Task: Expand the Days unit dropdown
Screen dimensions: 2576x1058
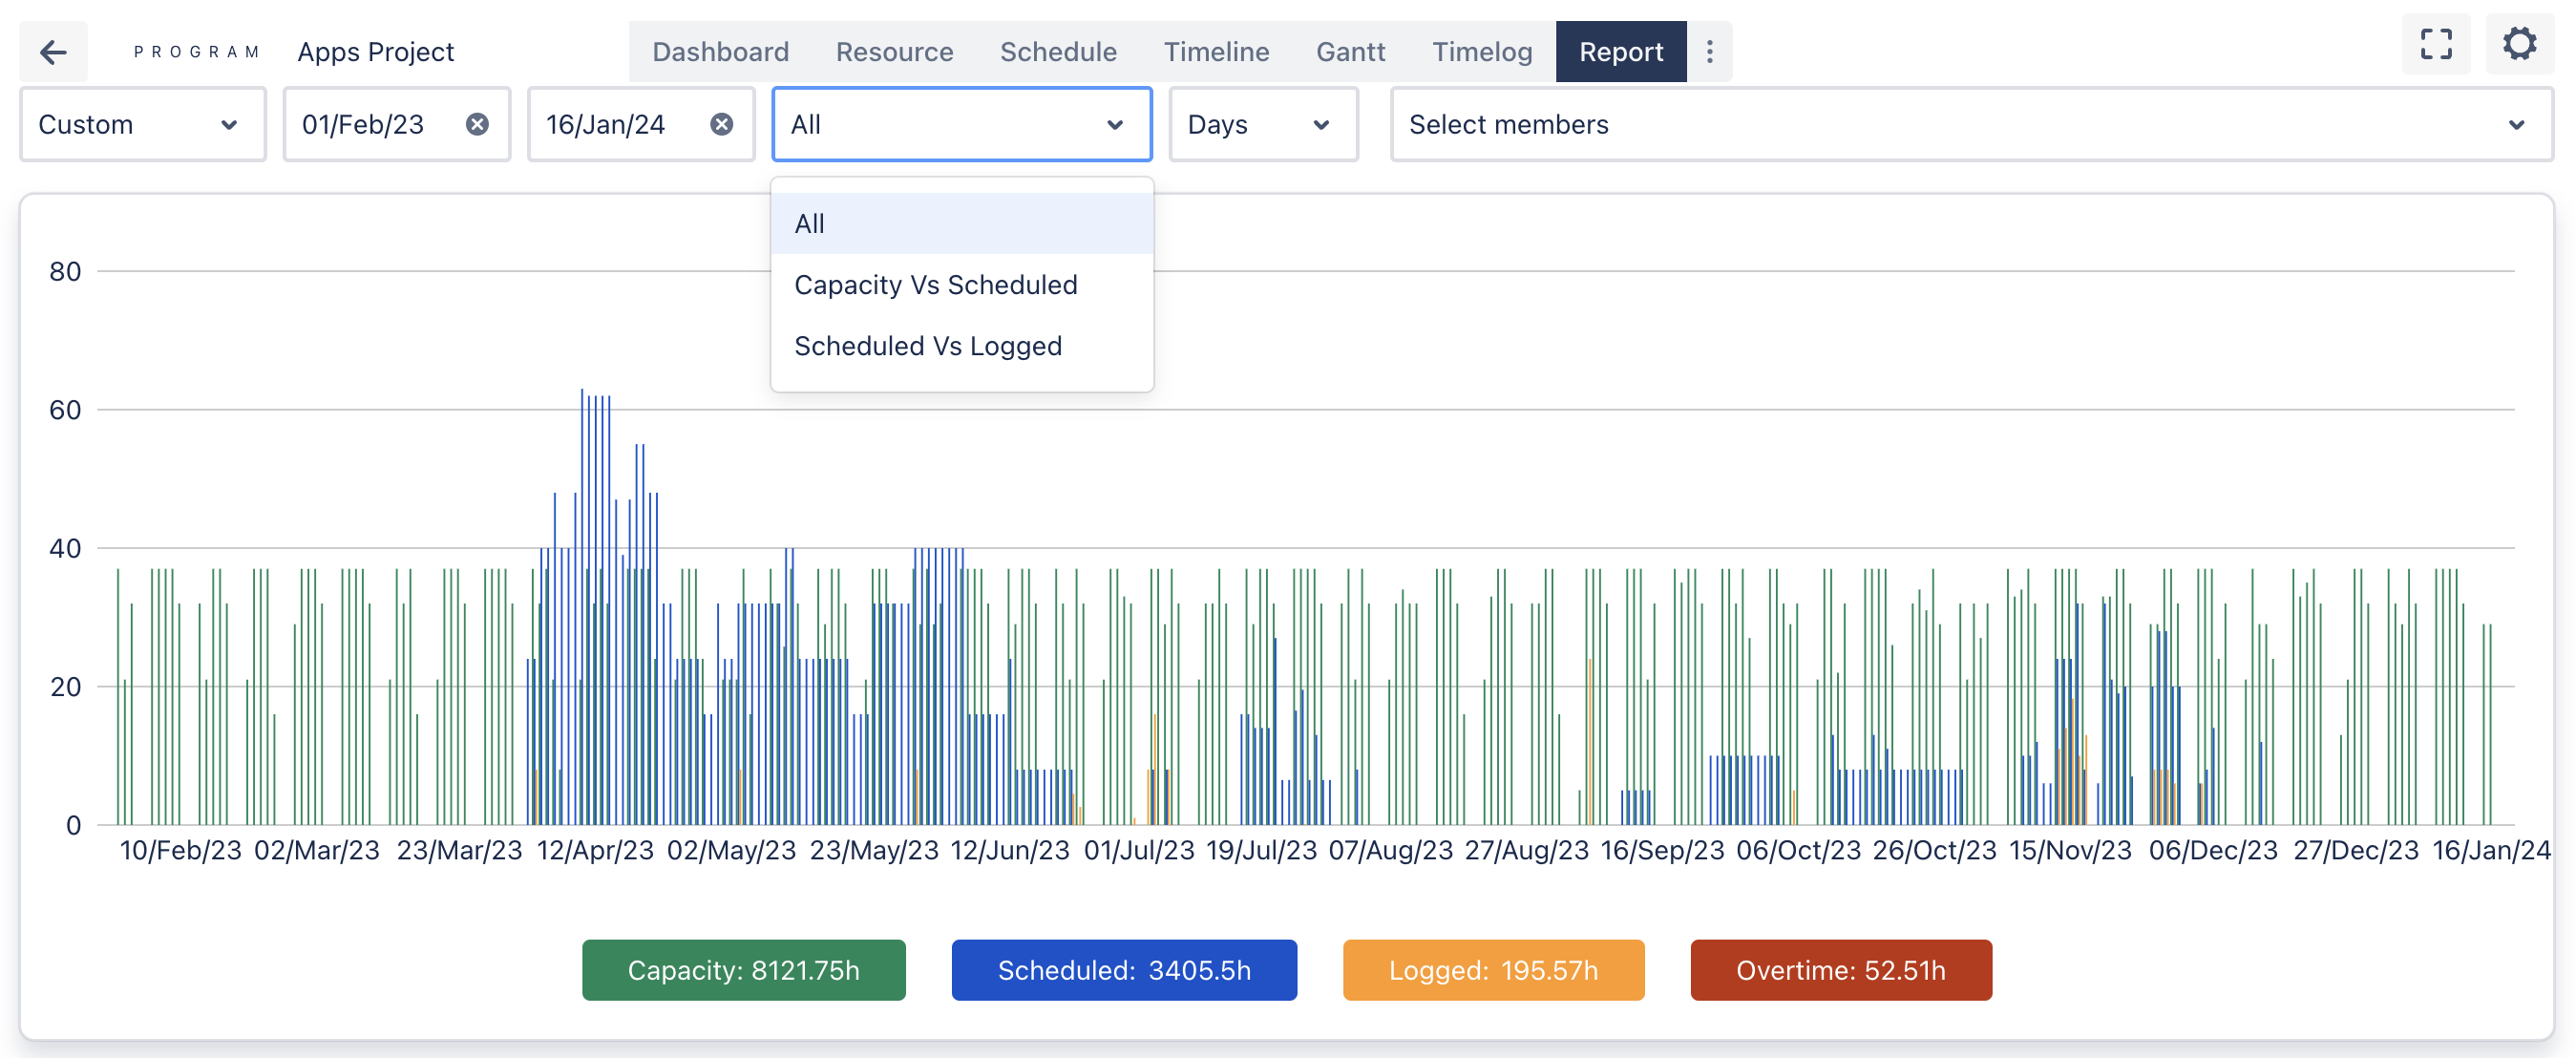Action: click(1262, 124)
